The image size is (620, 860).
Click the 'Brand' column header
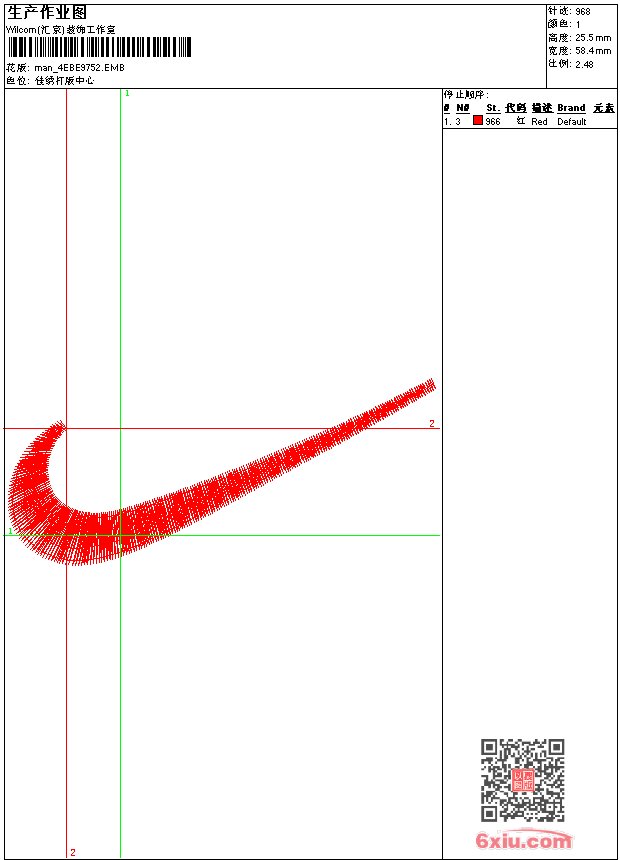[571, 108]
